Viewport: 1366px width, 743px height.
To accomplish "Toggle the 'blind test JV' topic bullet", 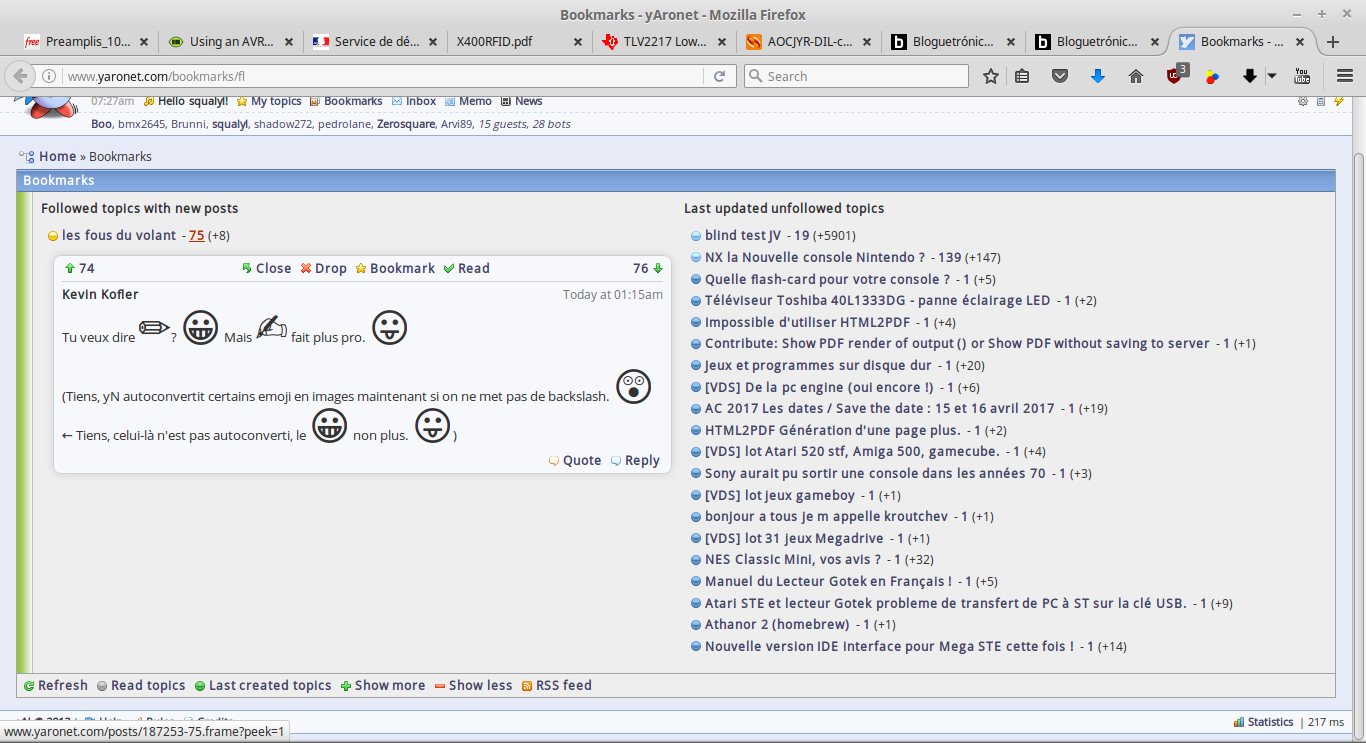I will pyautogui.click(x=696, y=236).
